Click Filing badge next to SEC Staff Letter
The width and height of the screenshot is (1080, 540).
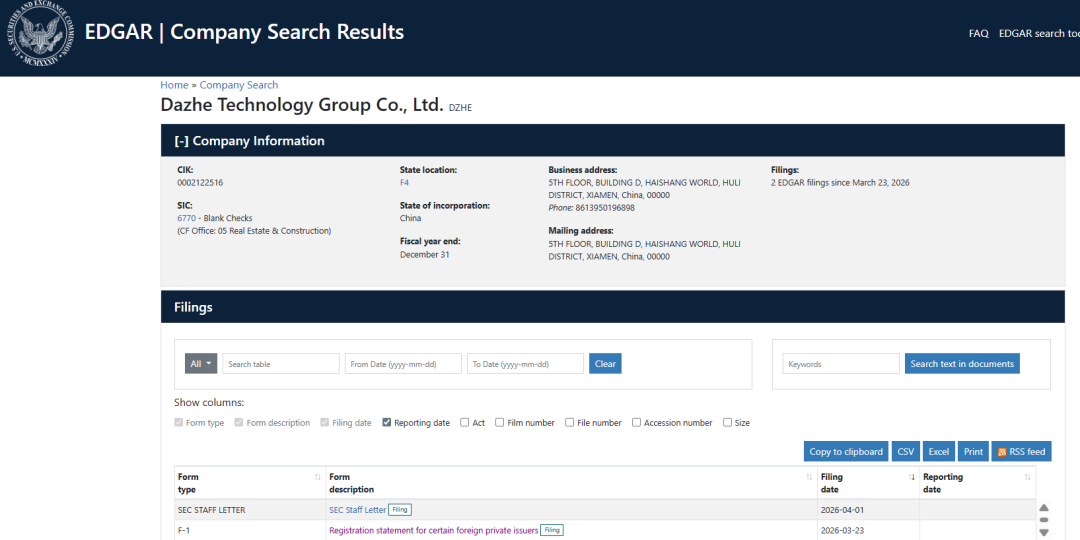pyautogui.click(x=400, y=510)
